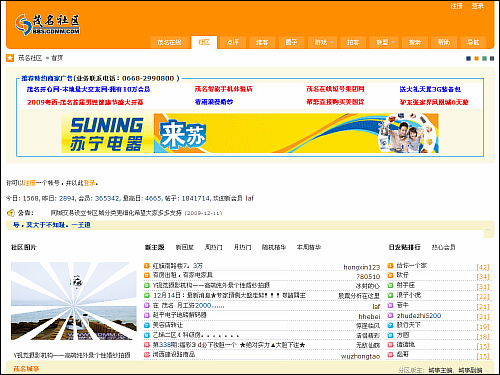Open the red 2009 ad link
The image size is (500, 375).
[85, 102]
